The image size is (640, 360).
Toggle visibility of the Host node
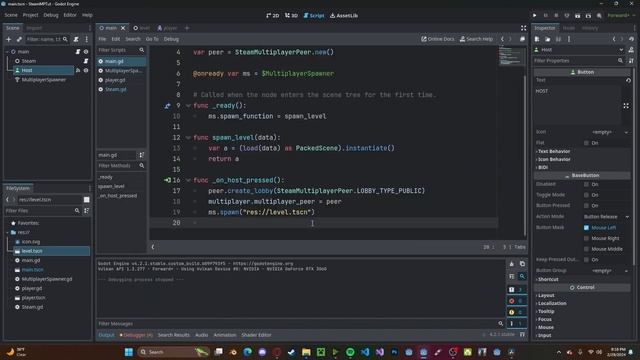click(86, 70)
